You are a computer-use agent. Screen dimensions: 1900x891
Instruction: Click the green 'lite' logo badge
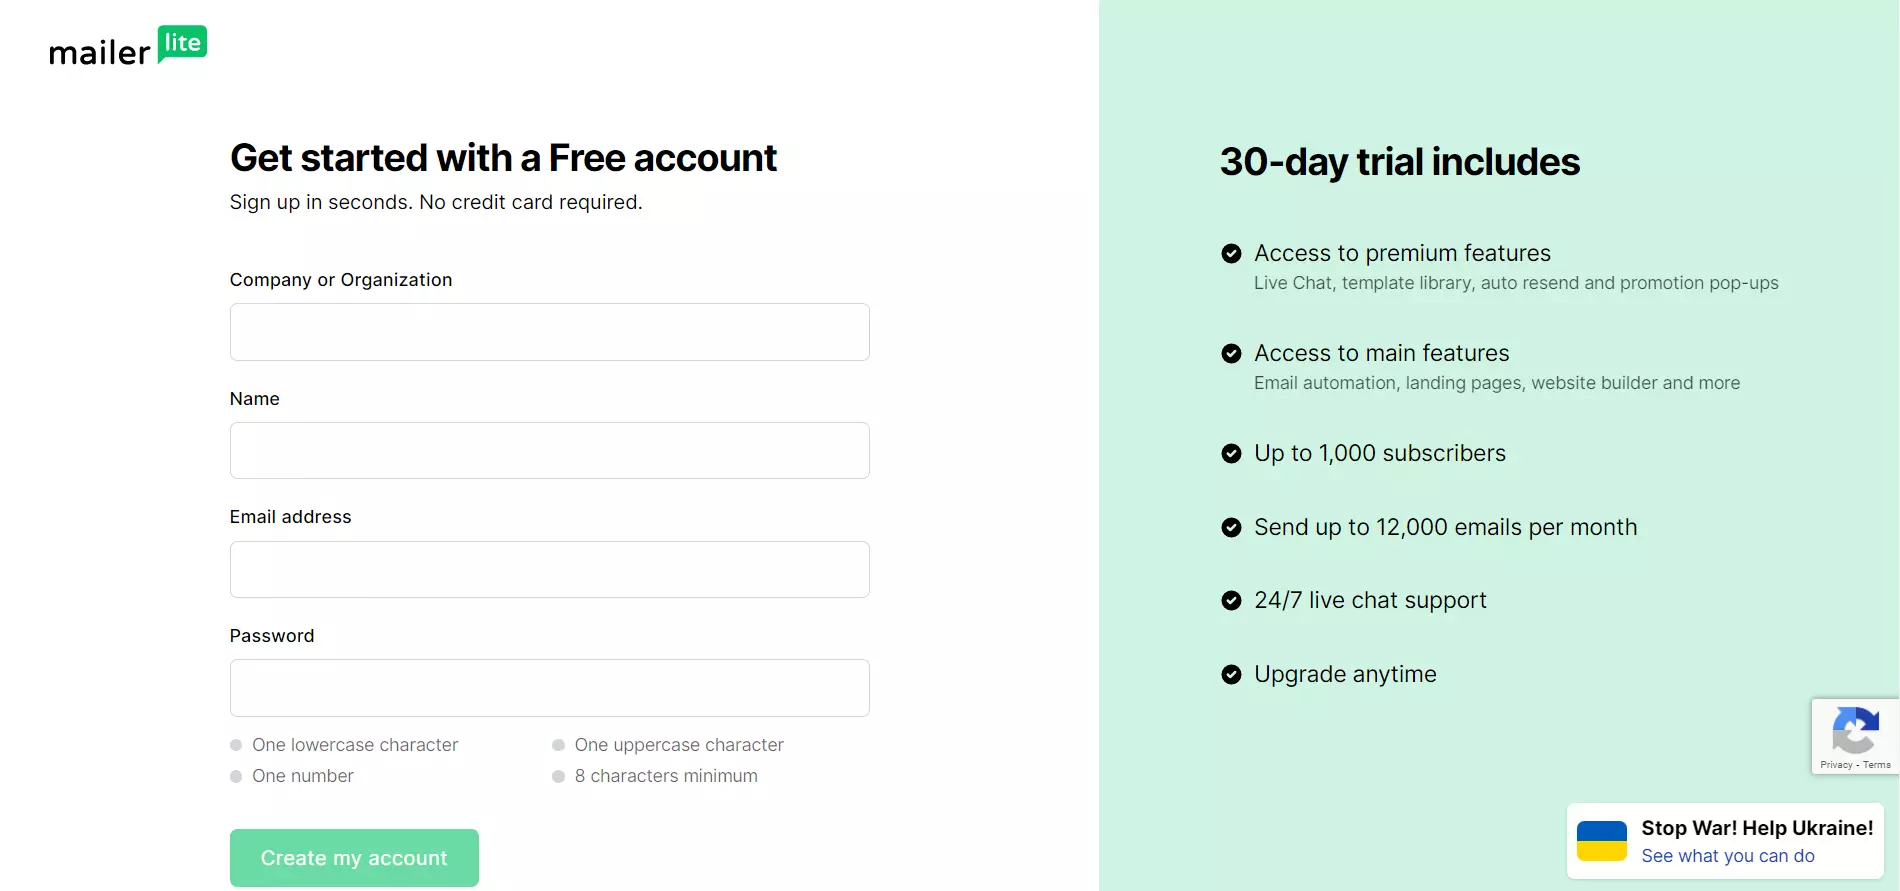tap(184, 44)
